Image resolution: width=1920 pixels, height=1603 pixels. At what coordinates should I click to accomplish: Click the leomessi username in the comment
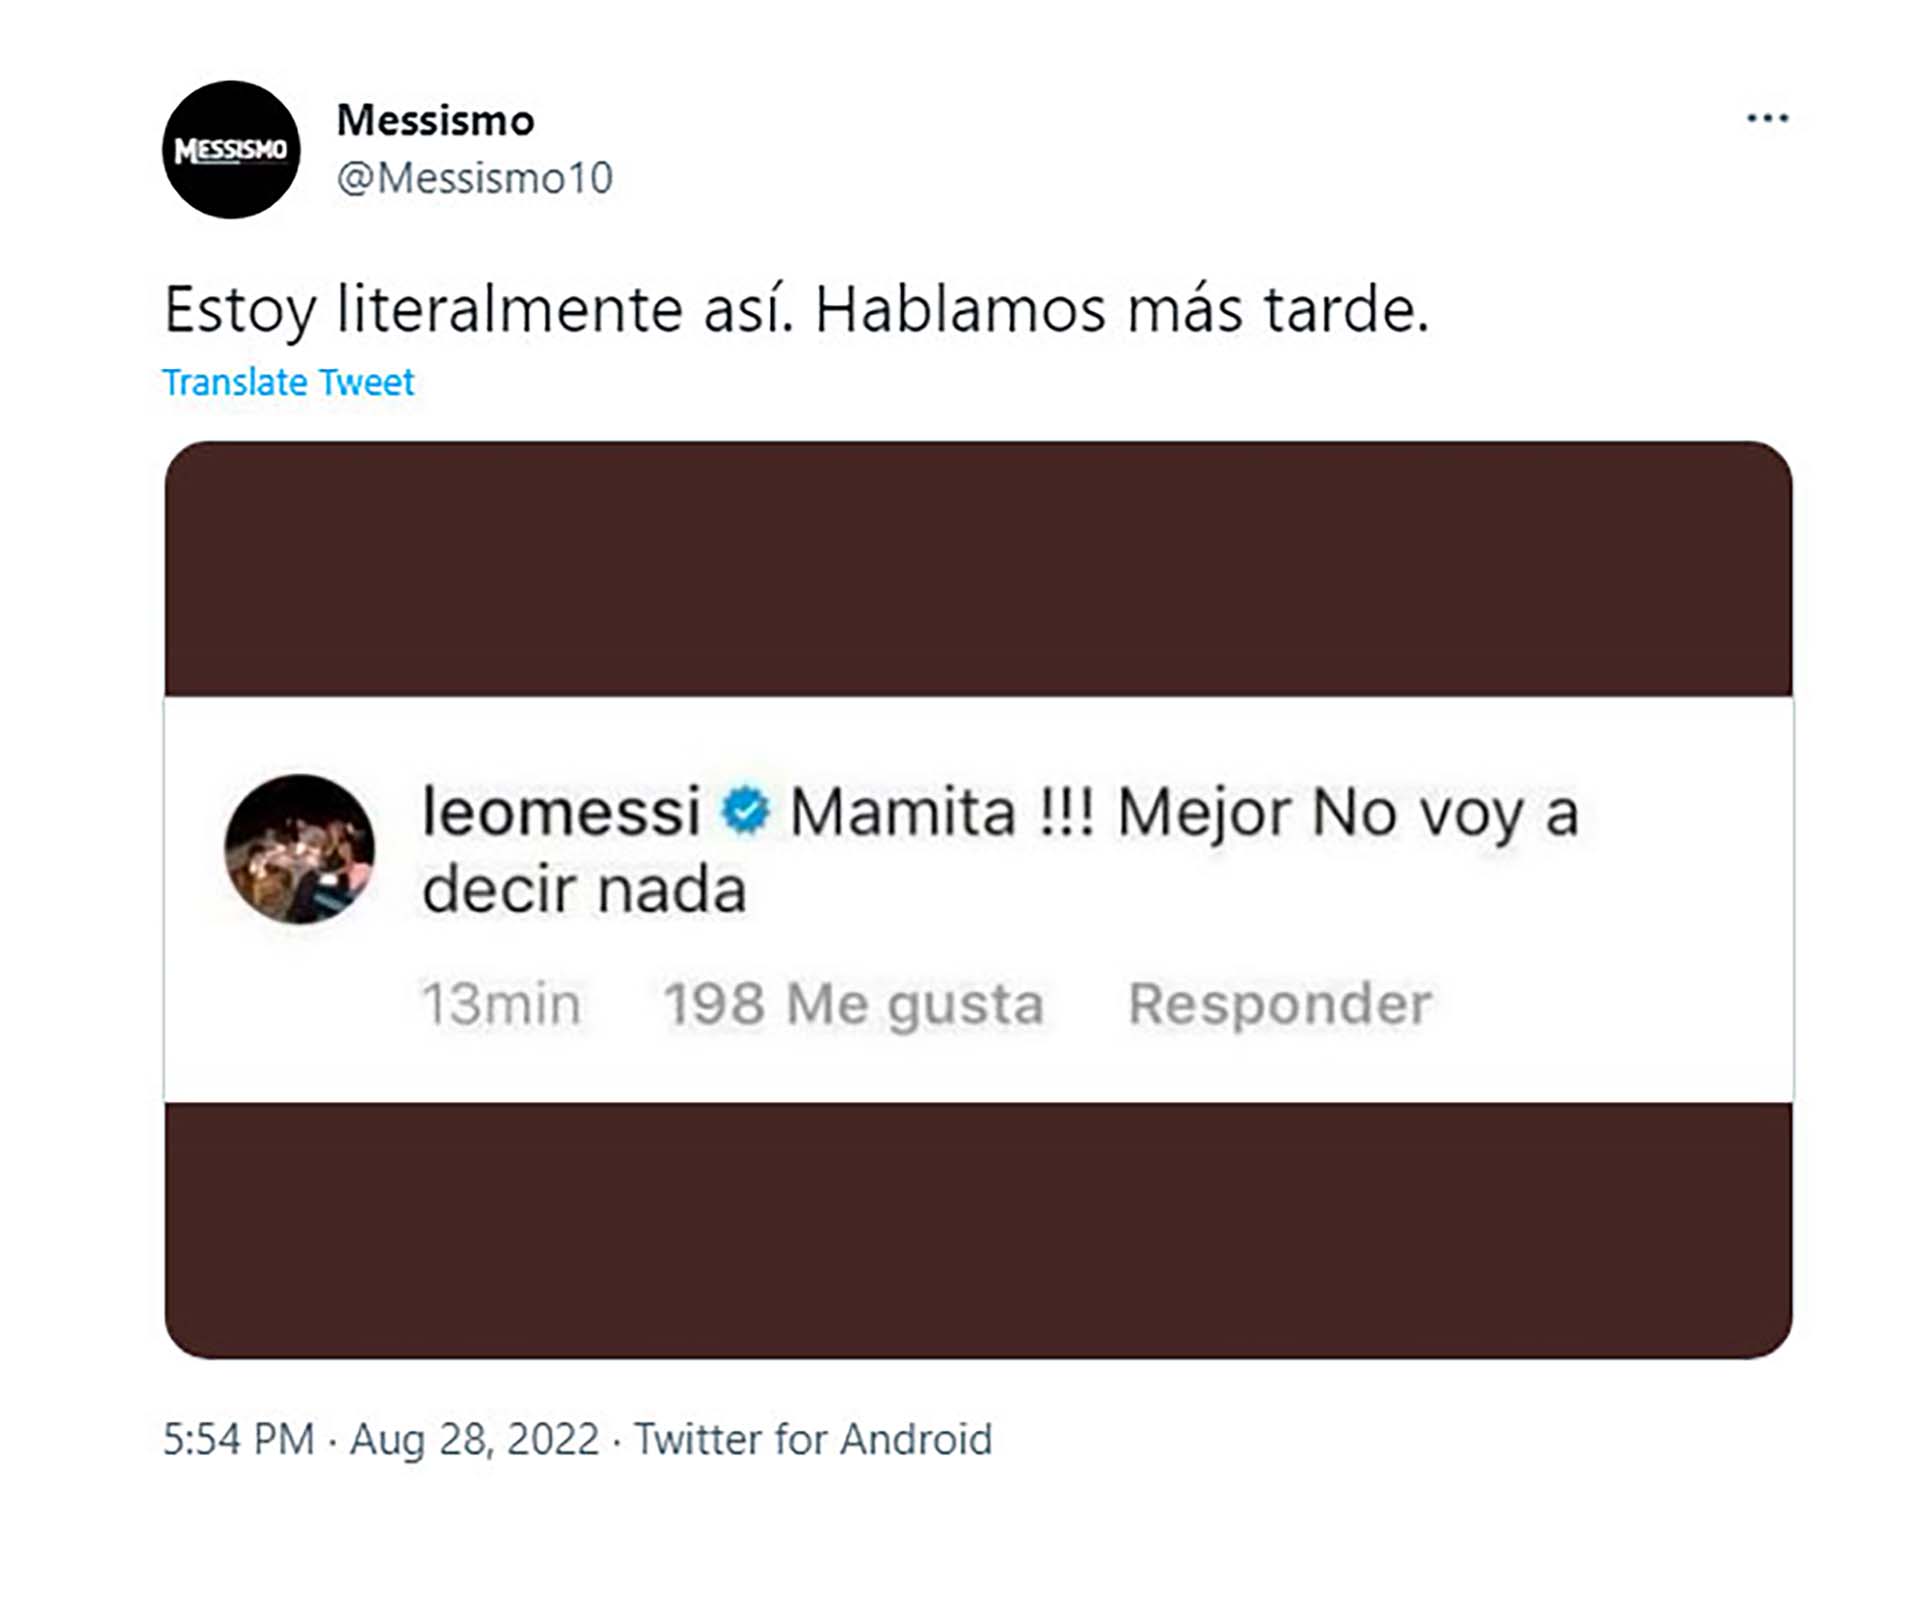coord(561,811)
